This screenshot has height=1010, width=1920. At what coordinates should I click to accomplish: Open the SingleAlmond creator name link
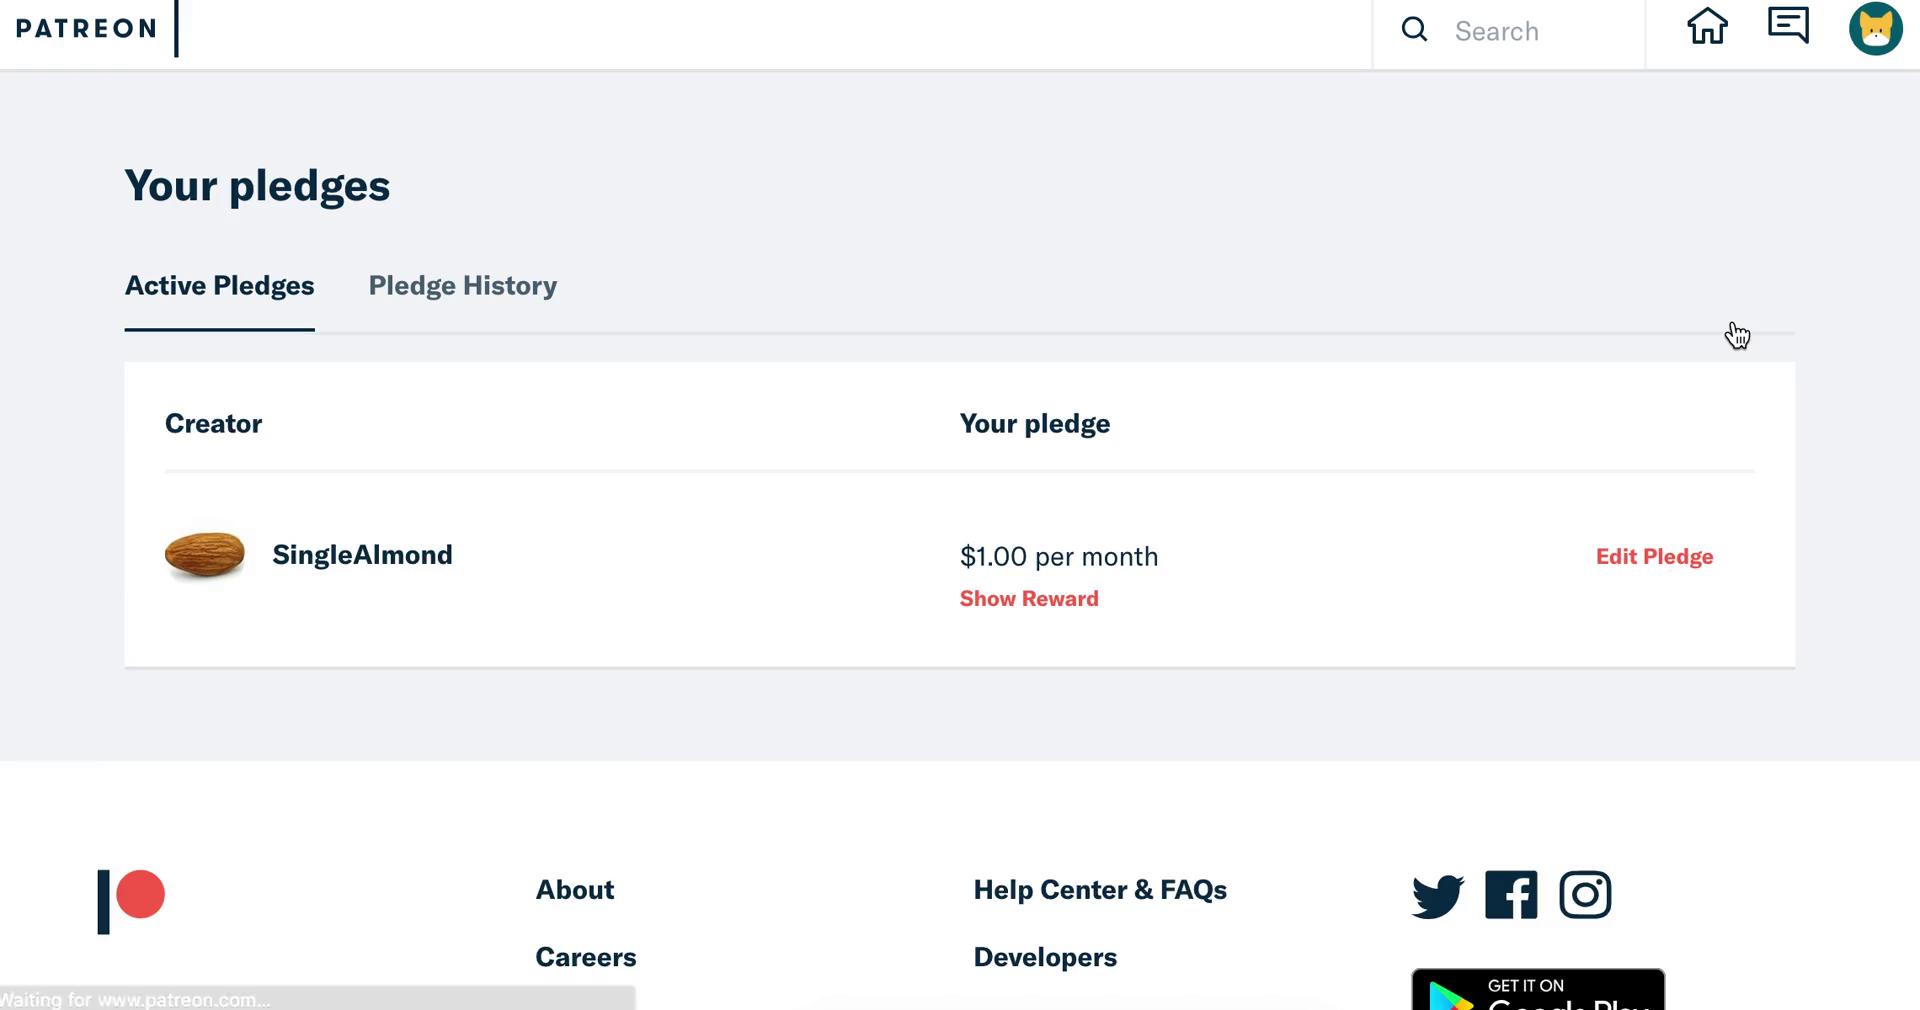[x=362, y=555]
